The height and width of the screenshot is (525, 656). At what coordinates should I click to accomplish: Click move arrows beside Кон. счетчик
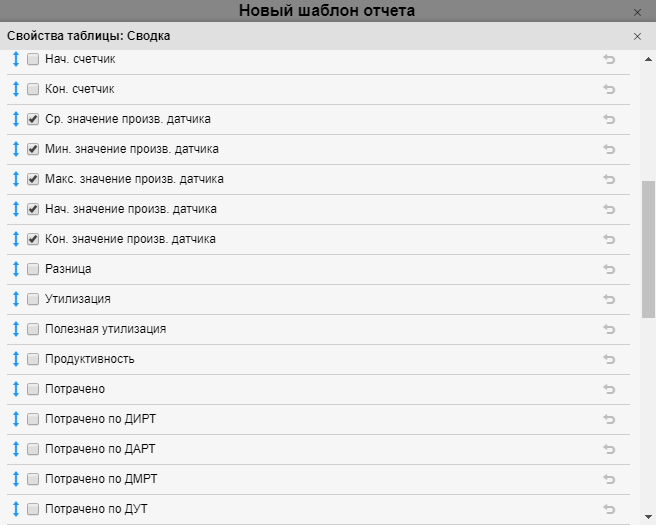16,89
